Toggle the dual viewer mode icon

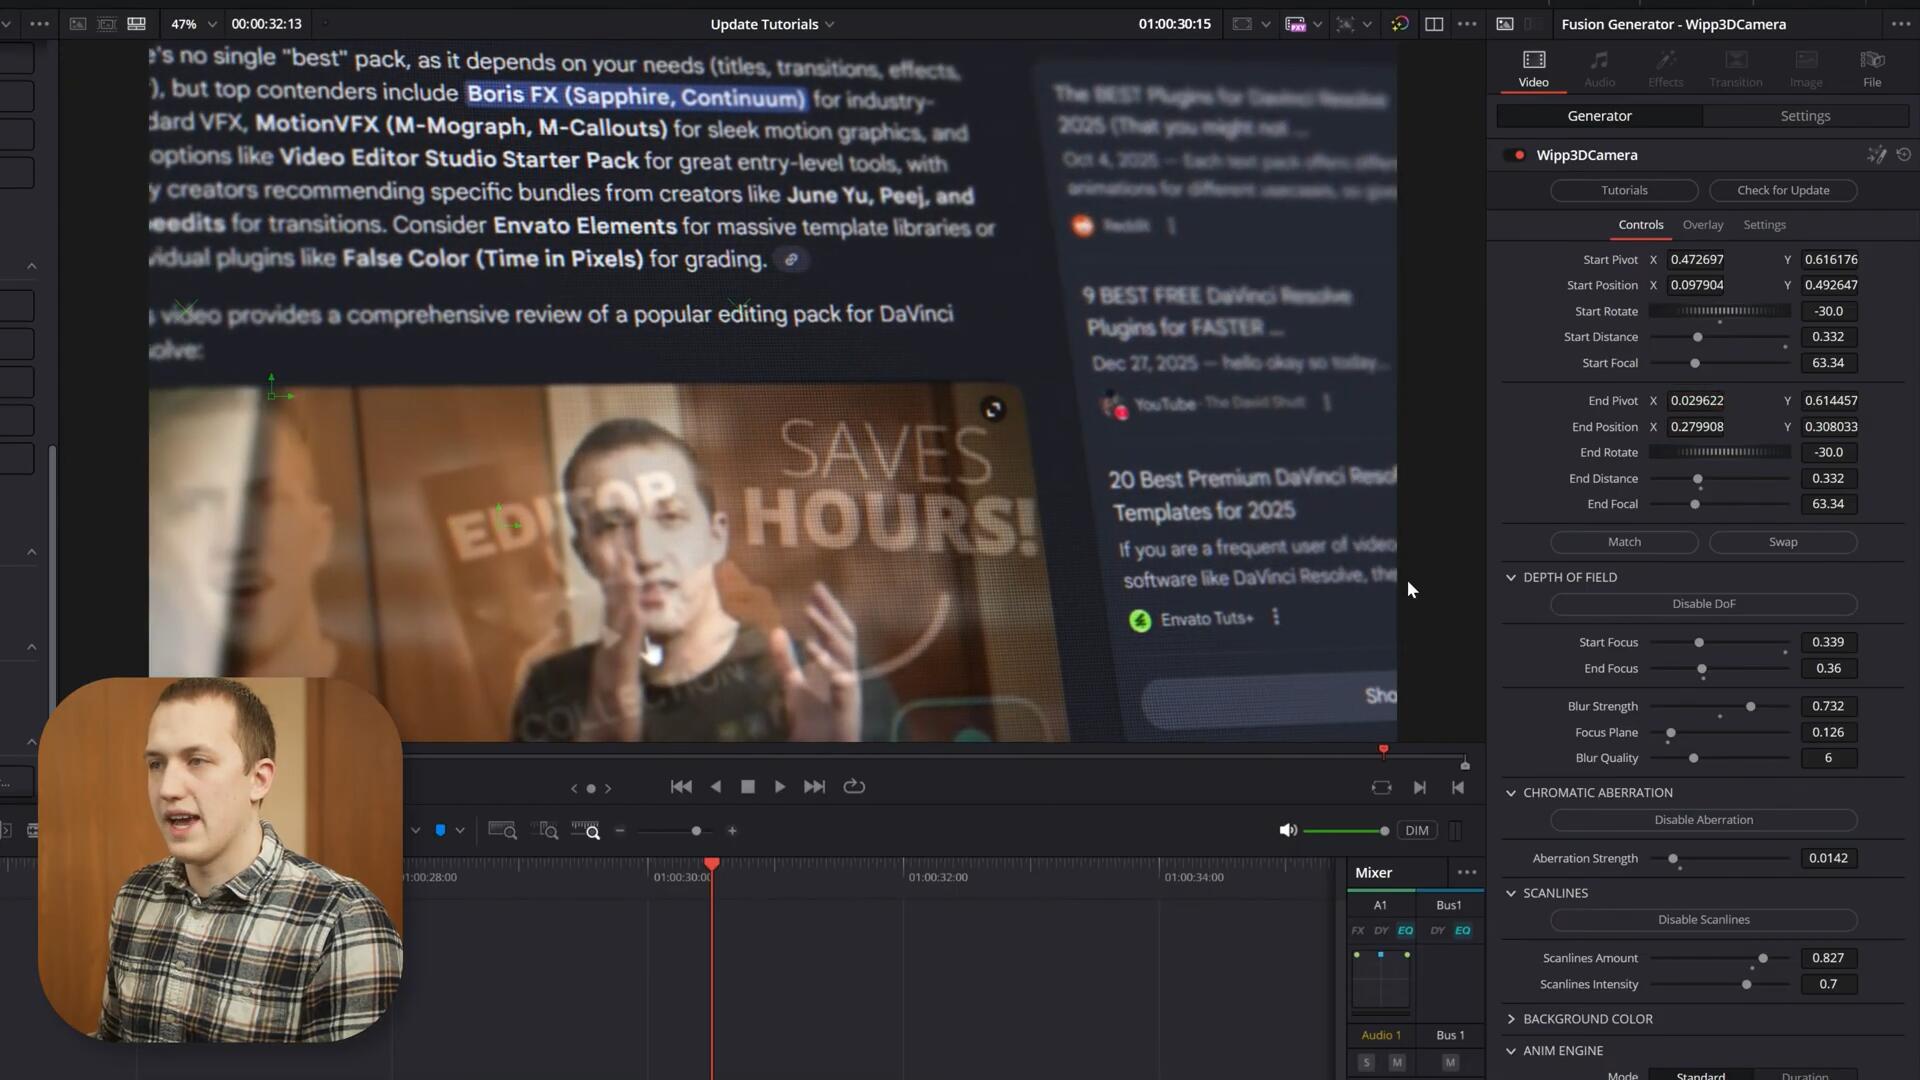tap(1433, 24)
